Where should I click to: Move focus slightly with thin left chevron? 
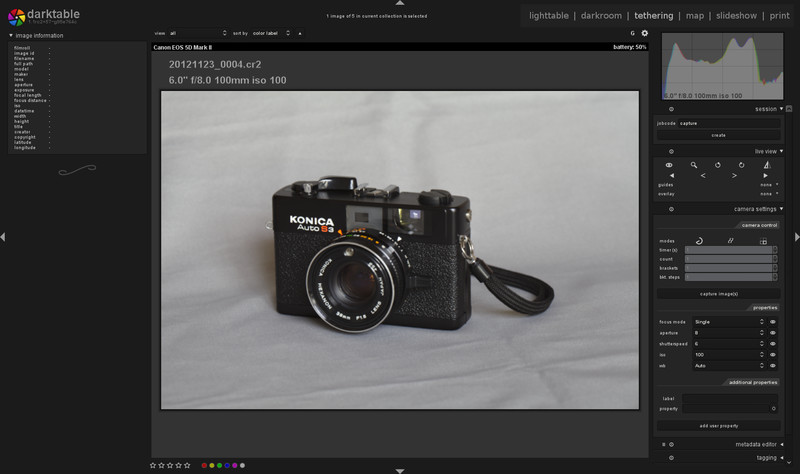[x=703, y=176]
